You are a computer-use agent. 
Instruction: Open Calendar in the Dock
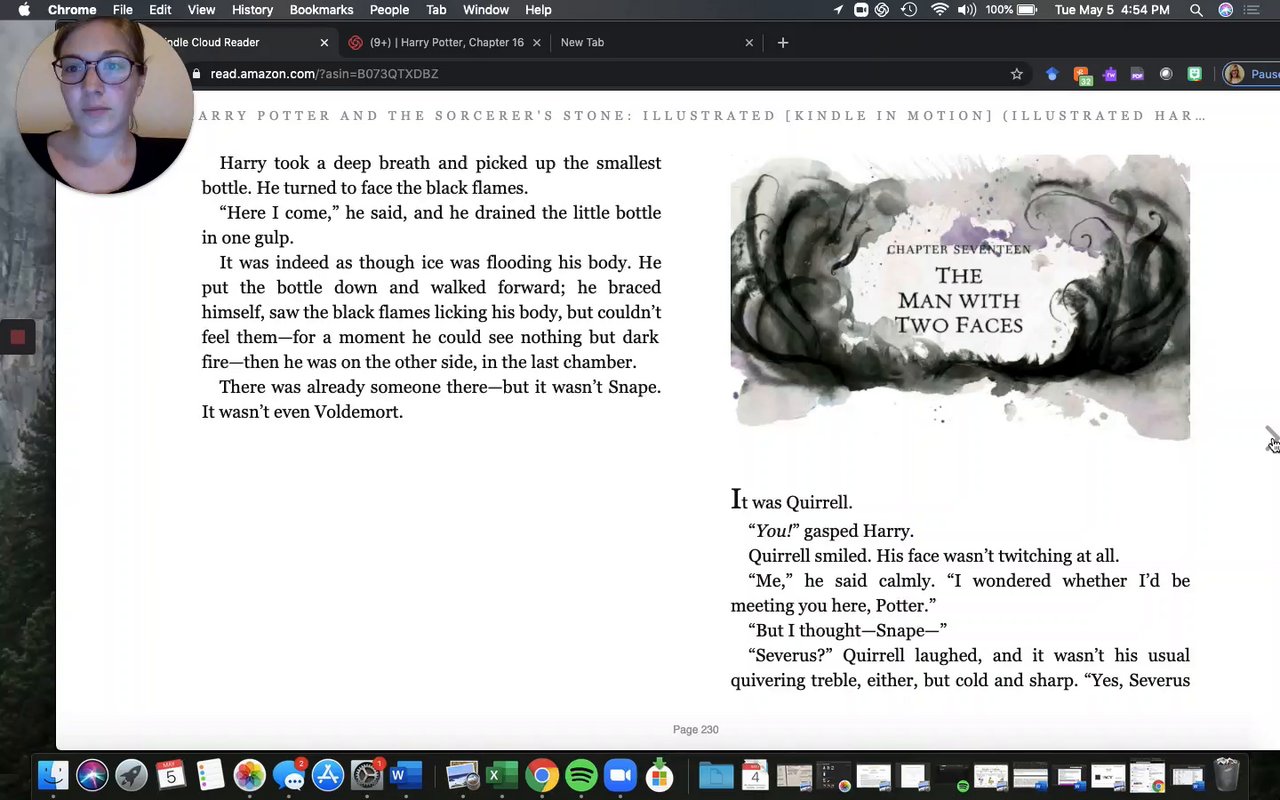click(x=171, y=775)
